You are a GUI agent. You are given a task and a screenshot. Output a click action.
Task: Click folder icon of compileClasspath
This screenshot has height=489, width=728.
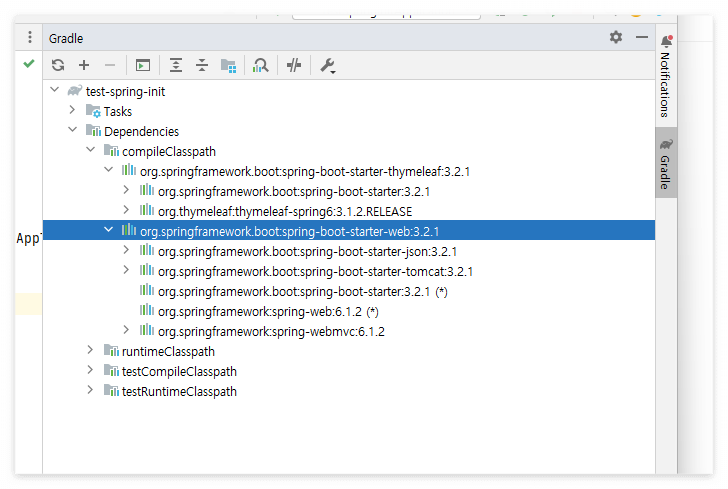click(x=111, y=150)
